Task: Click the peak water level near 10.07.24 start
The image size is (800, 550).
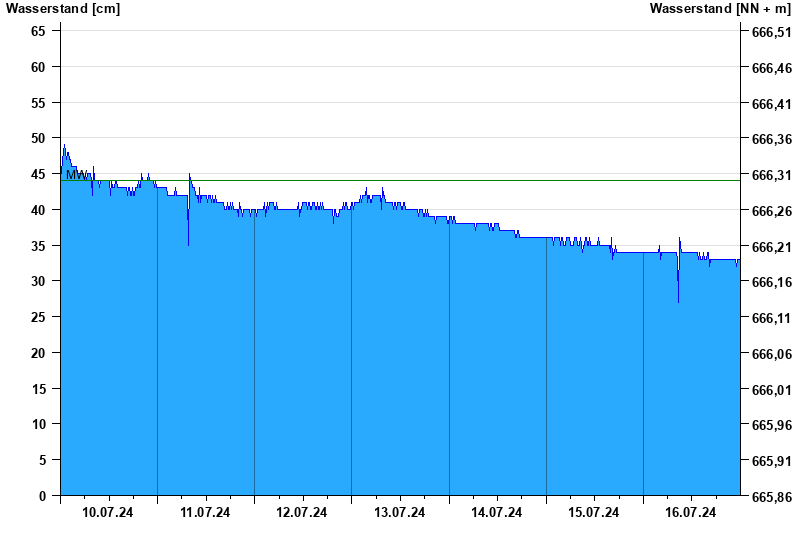Action: [64, 145]
